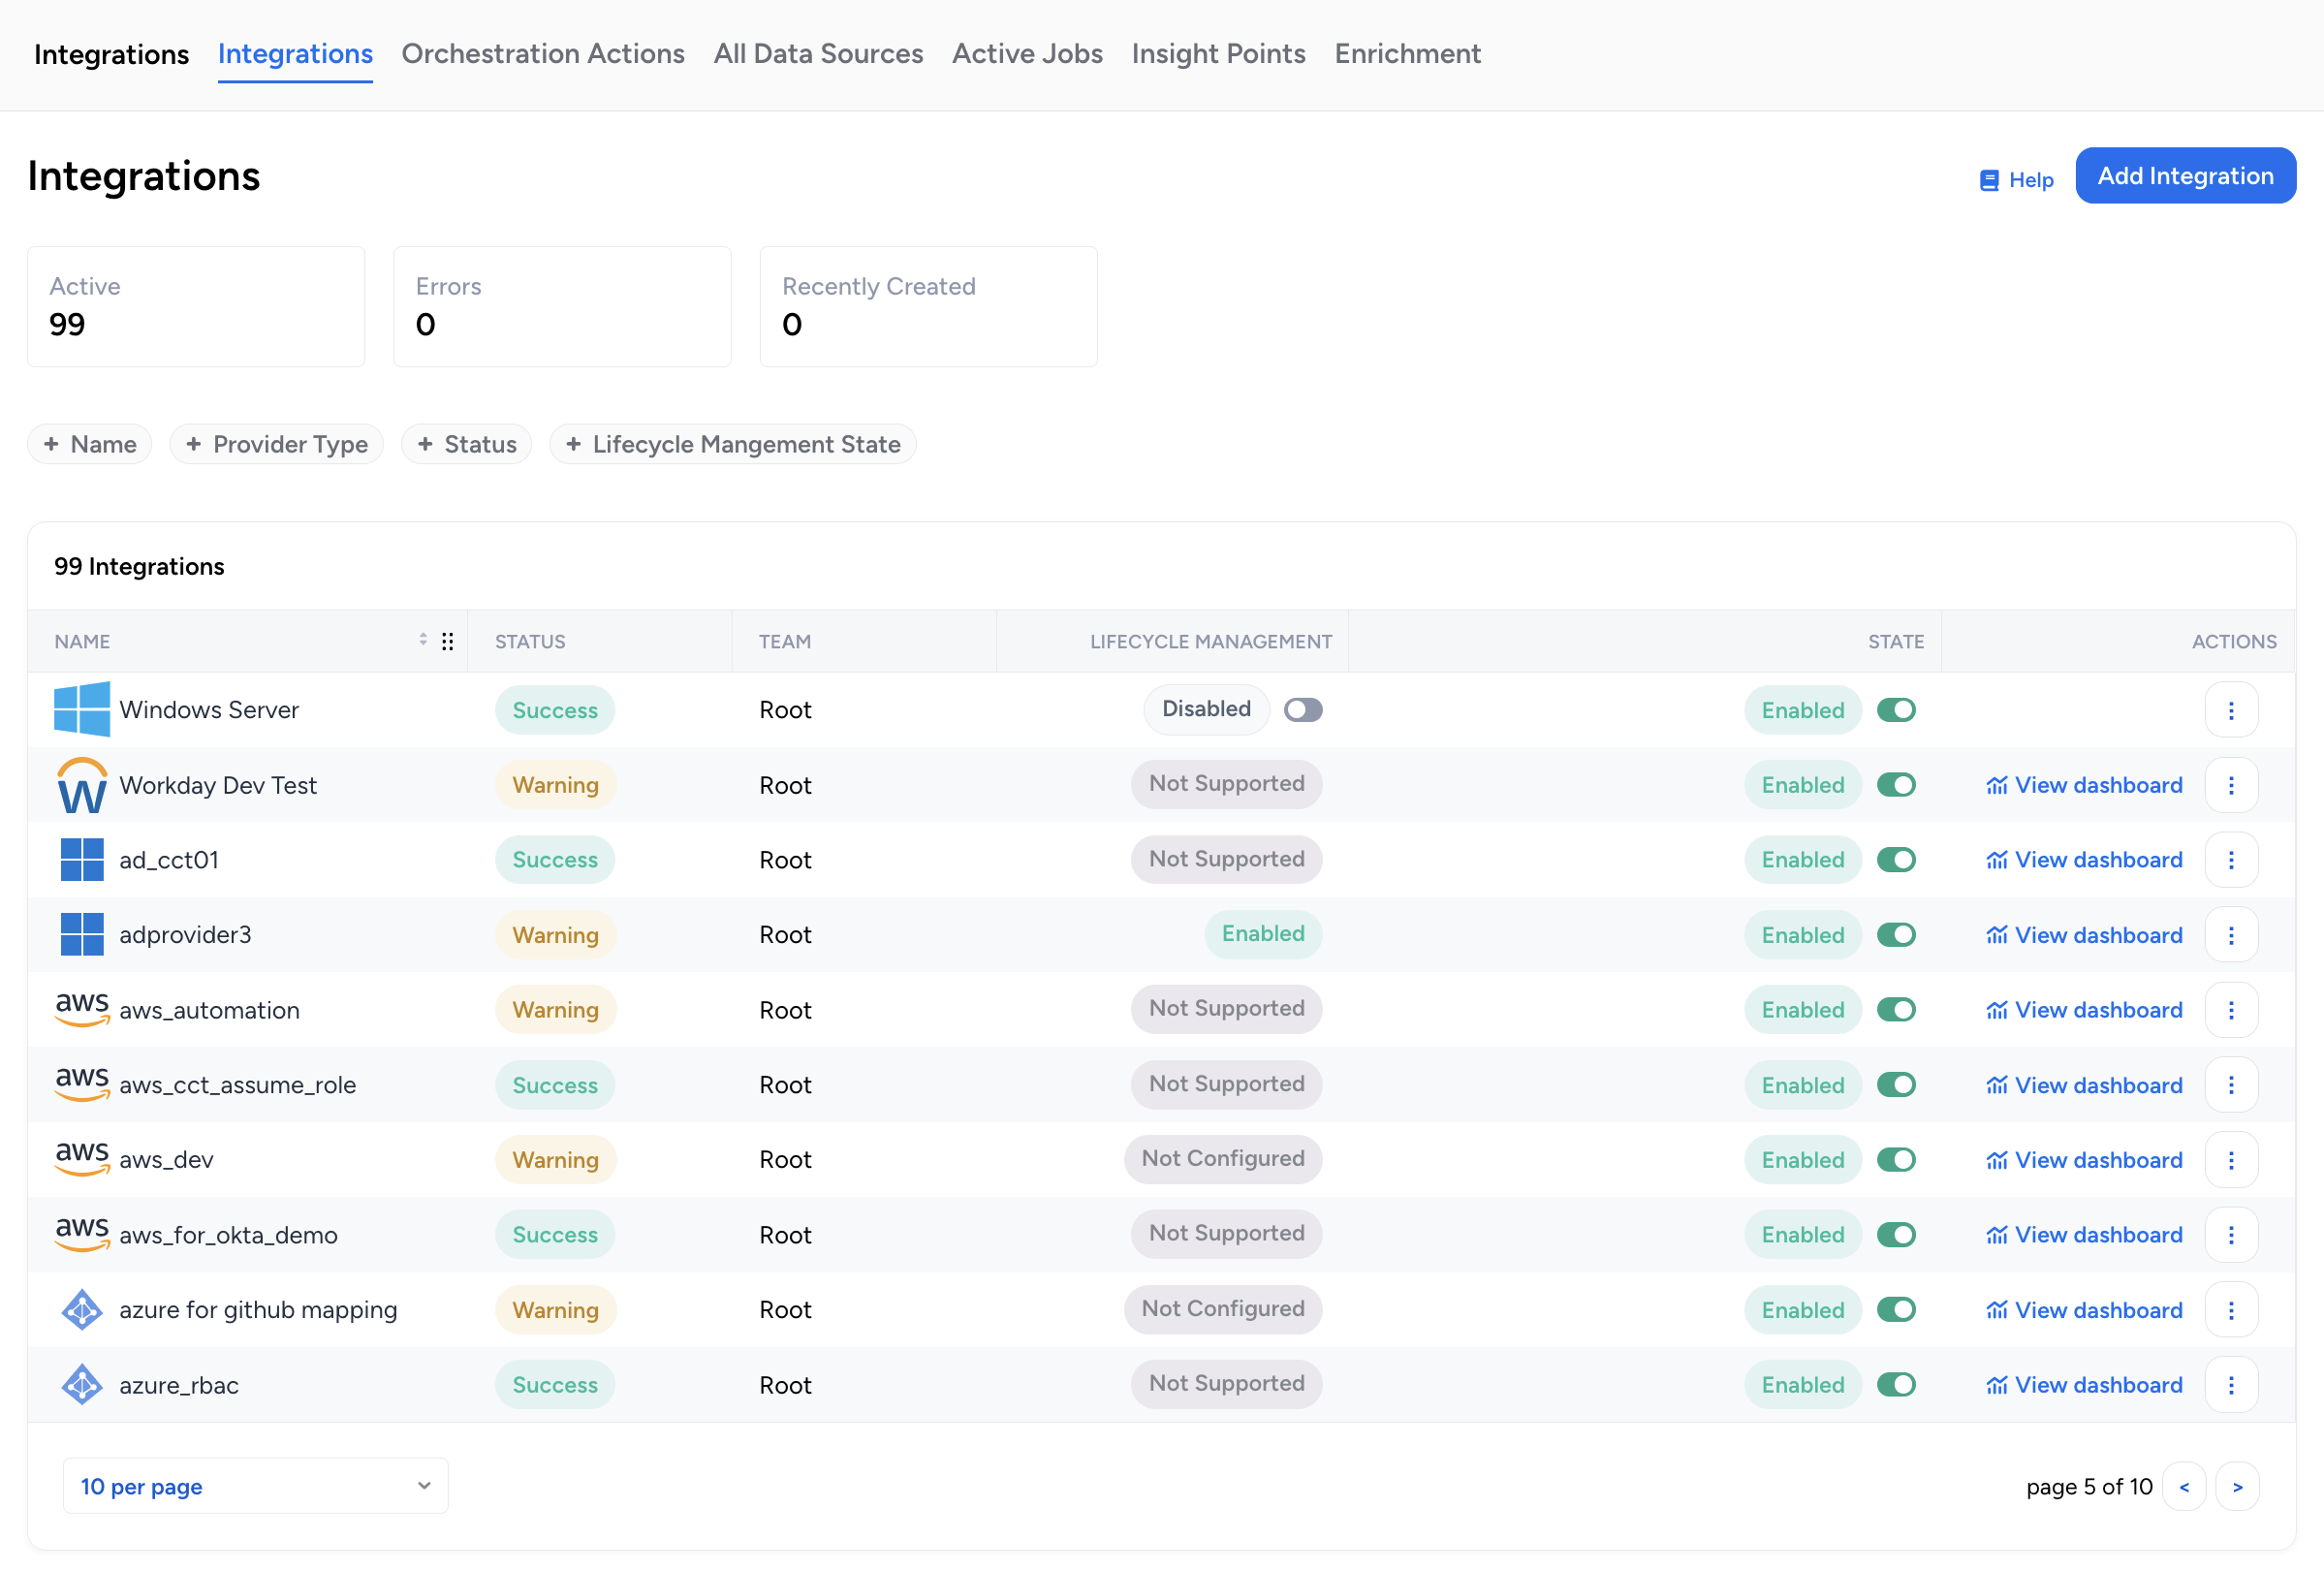Click the Recently Created summary card
Image resolution: width=2324 pixels, height=1570 pixels.
pyautogui.click(x=928, y=307)
